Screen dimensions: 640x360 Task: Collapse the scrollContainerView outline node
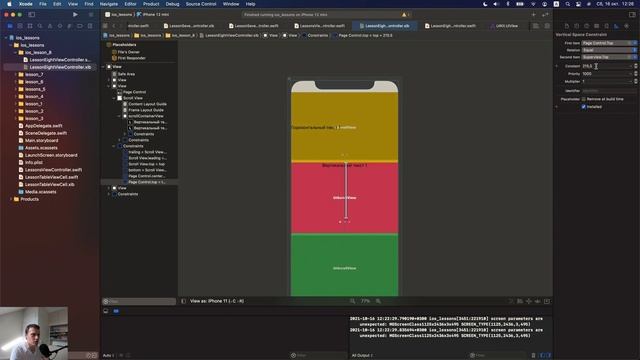click(120, 116)
